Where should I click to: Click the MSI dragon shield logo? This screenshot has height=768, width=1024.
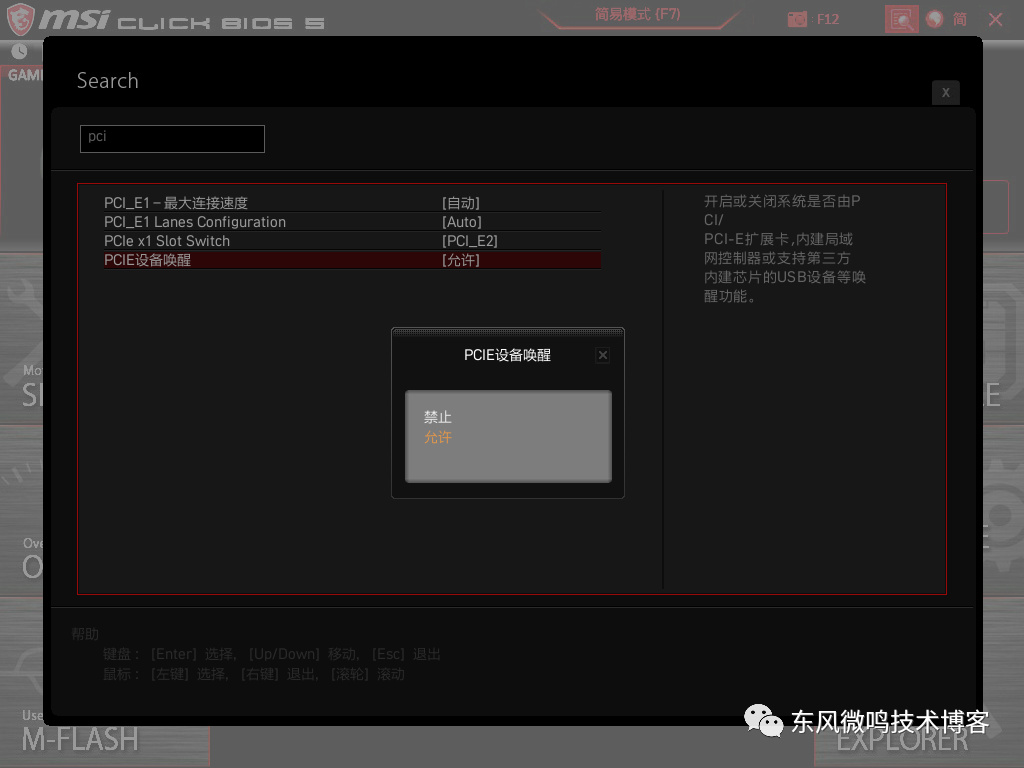(20, 19)
